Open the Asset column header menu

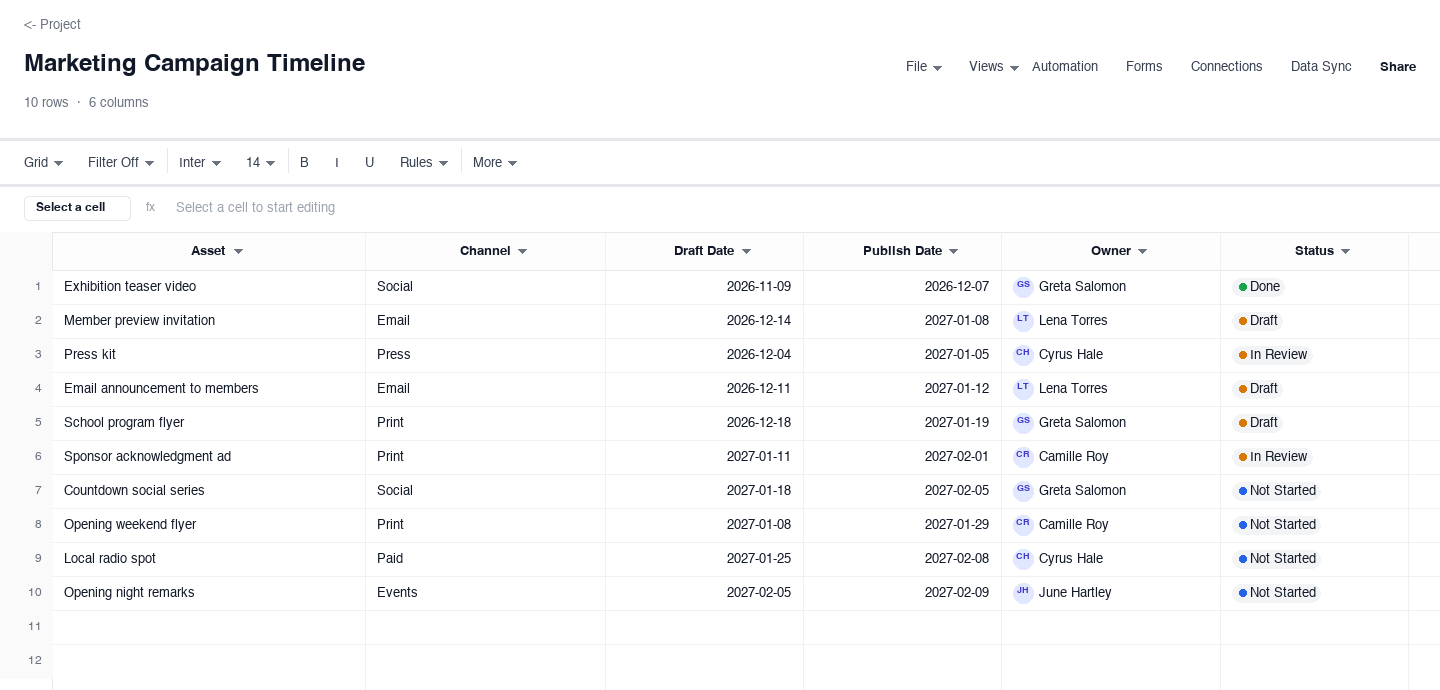[238, 251]
